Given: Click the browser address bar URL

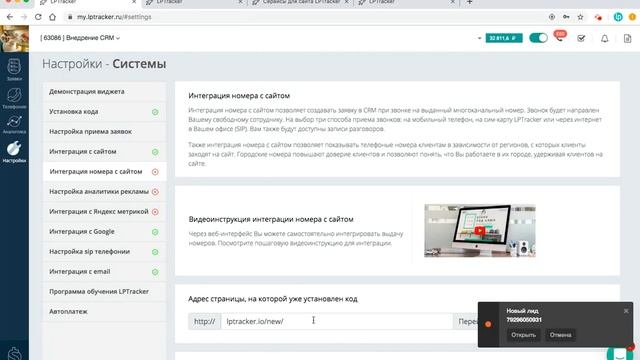Looking at the screenshot, I should point(114,17).
